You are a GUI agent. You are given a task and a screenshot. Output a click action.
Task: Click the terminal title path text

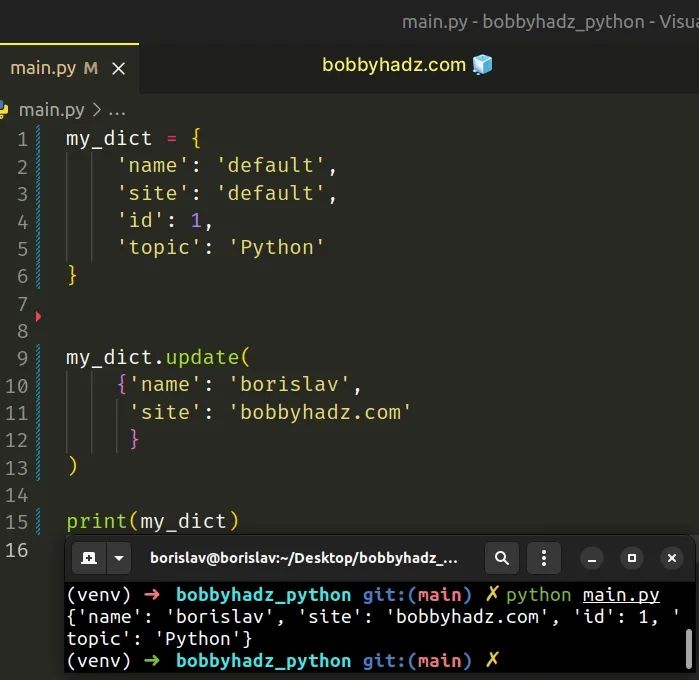tap(304, 558)
